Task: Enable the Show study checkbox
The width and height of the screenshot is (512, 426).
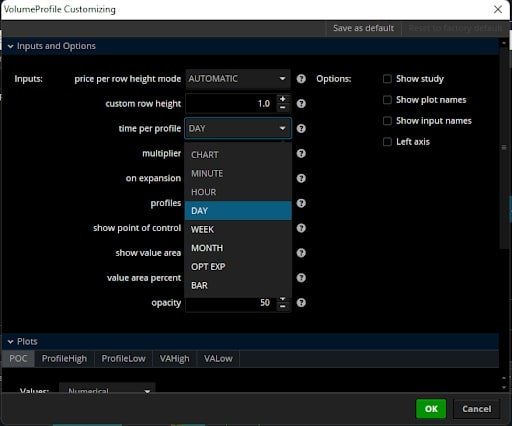Action: click(387, 79)
